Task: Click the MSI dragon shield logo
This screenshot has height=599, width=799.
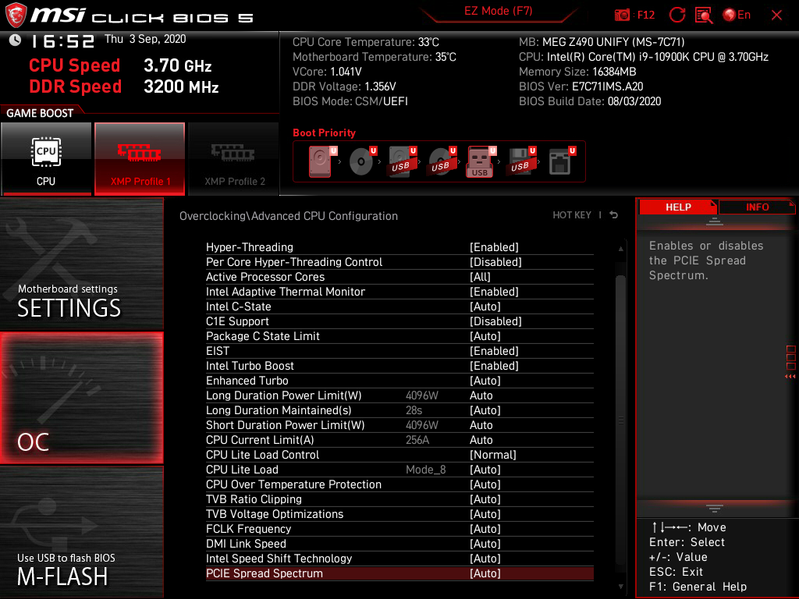Action: click(15, 15)
